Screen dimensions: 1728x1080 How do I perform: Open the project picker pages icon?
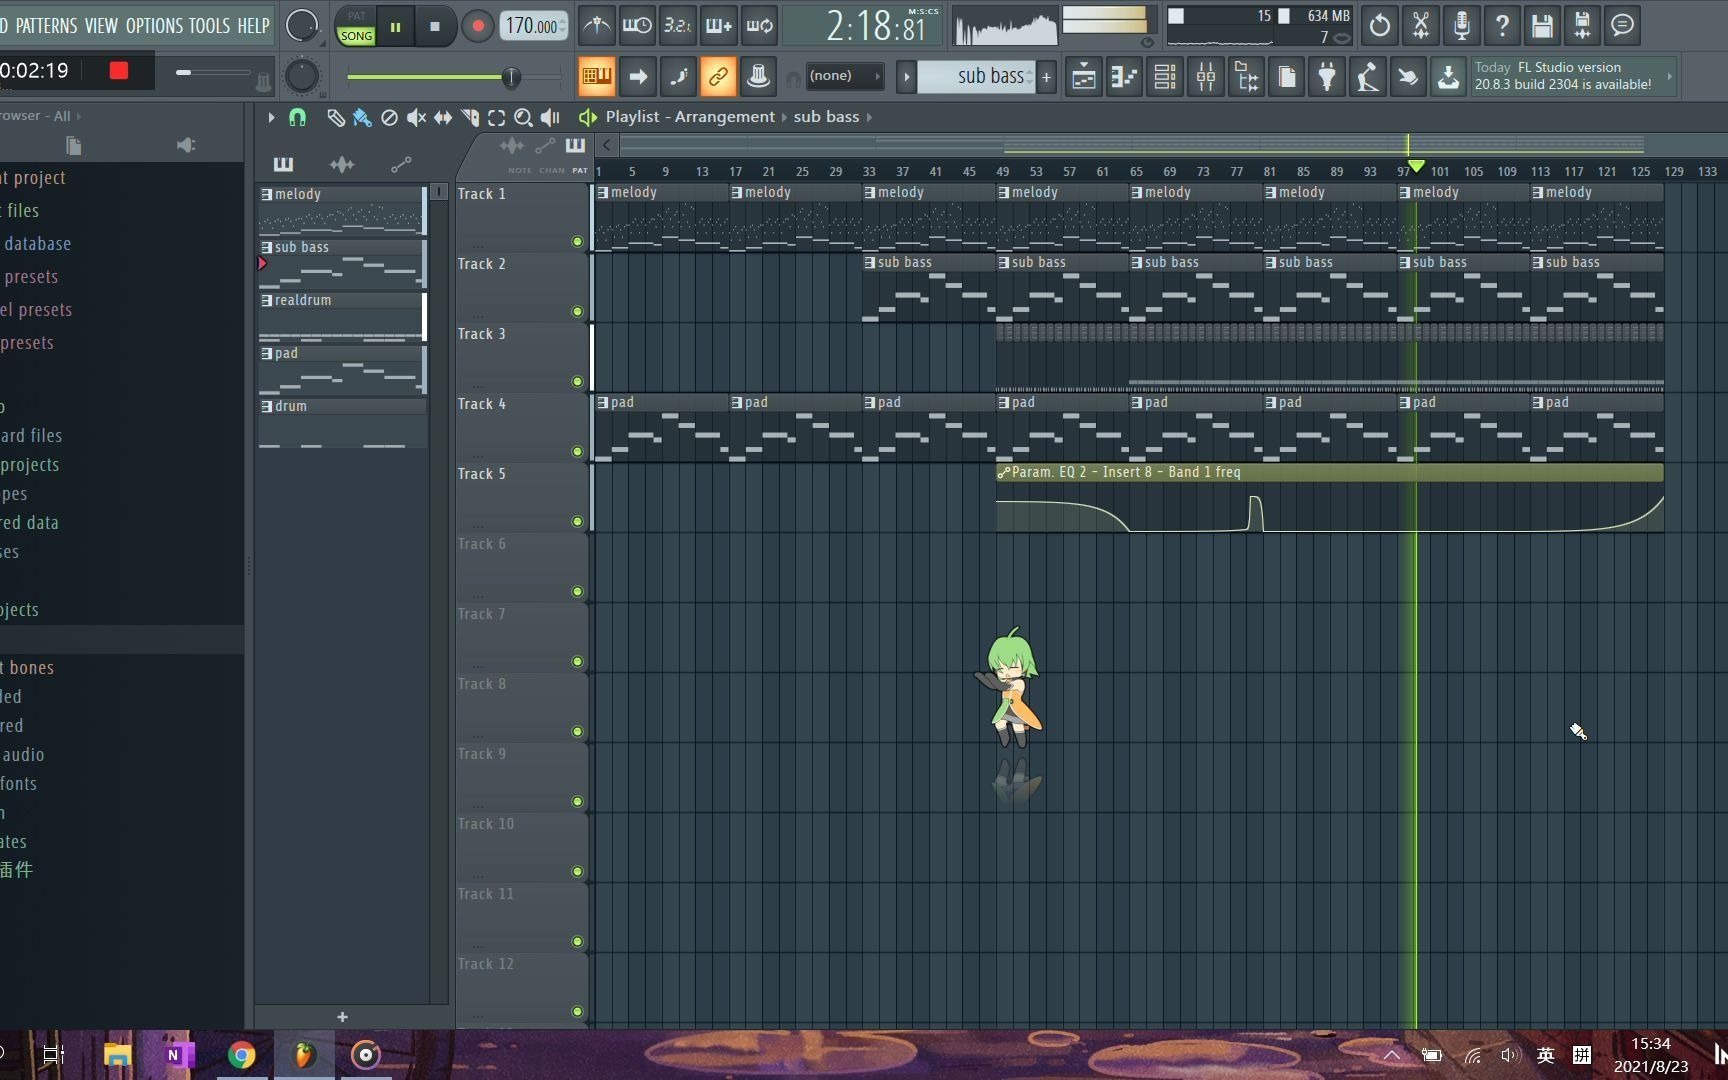[x=1287, y=77]
